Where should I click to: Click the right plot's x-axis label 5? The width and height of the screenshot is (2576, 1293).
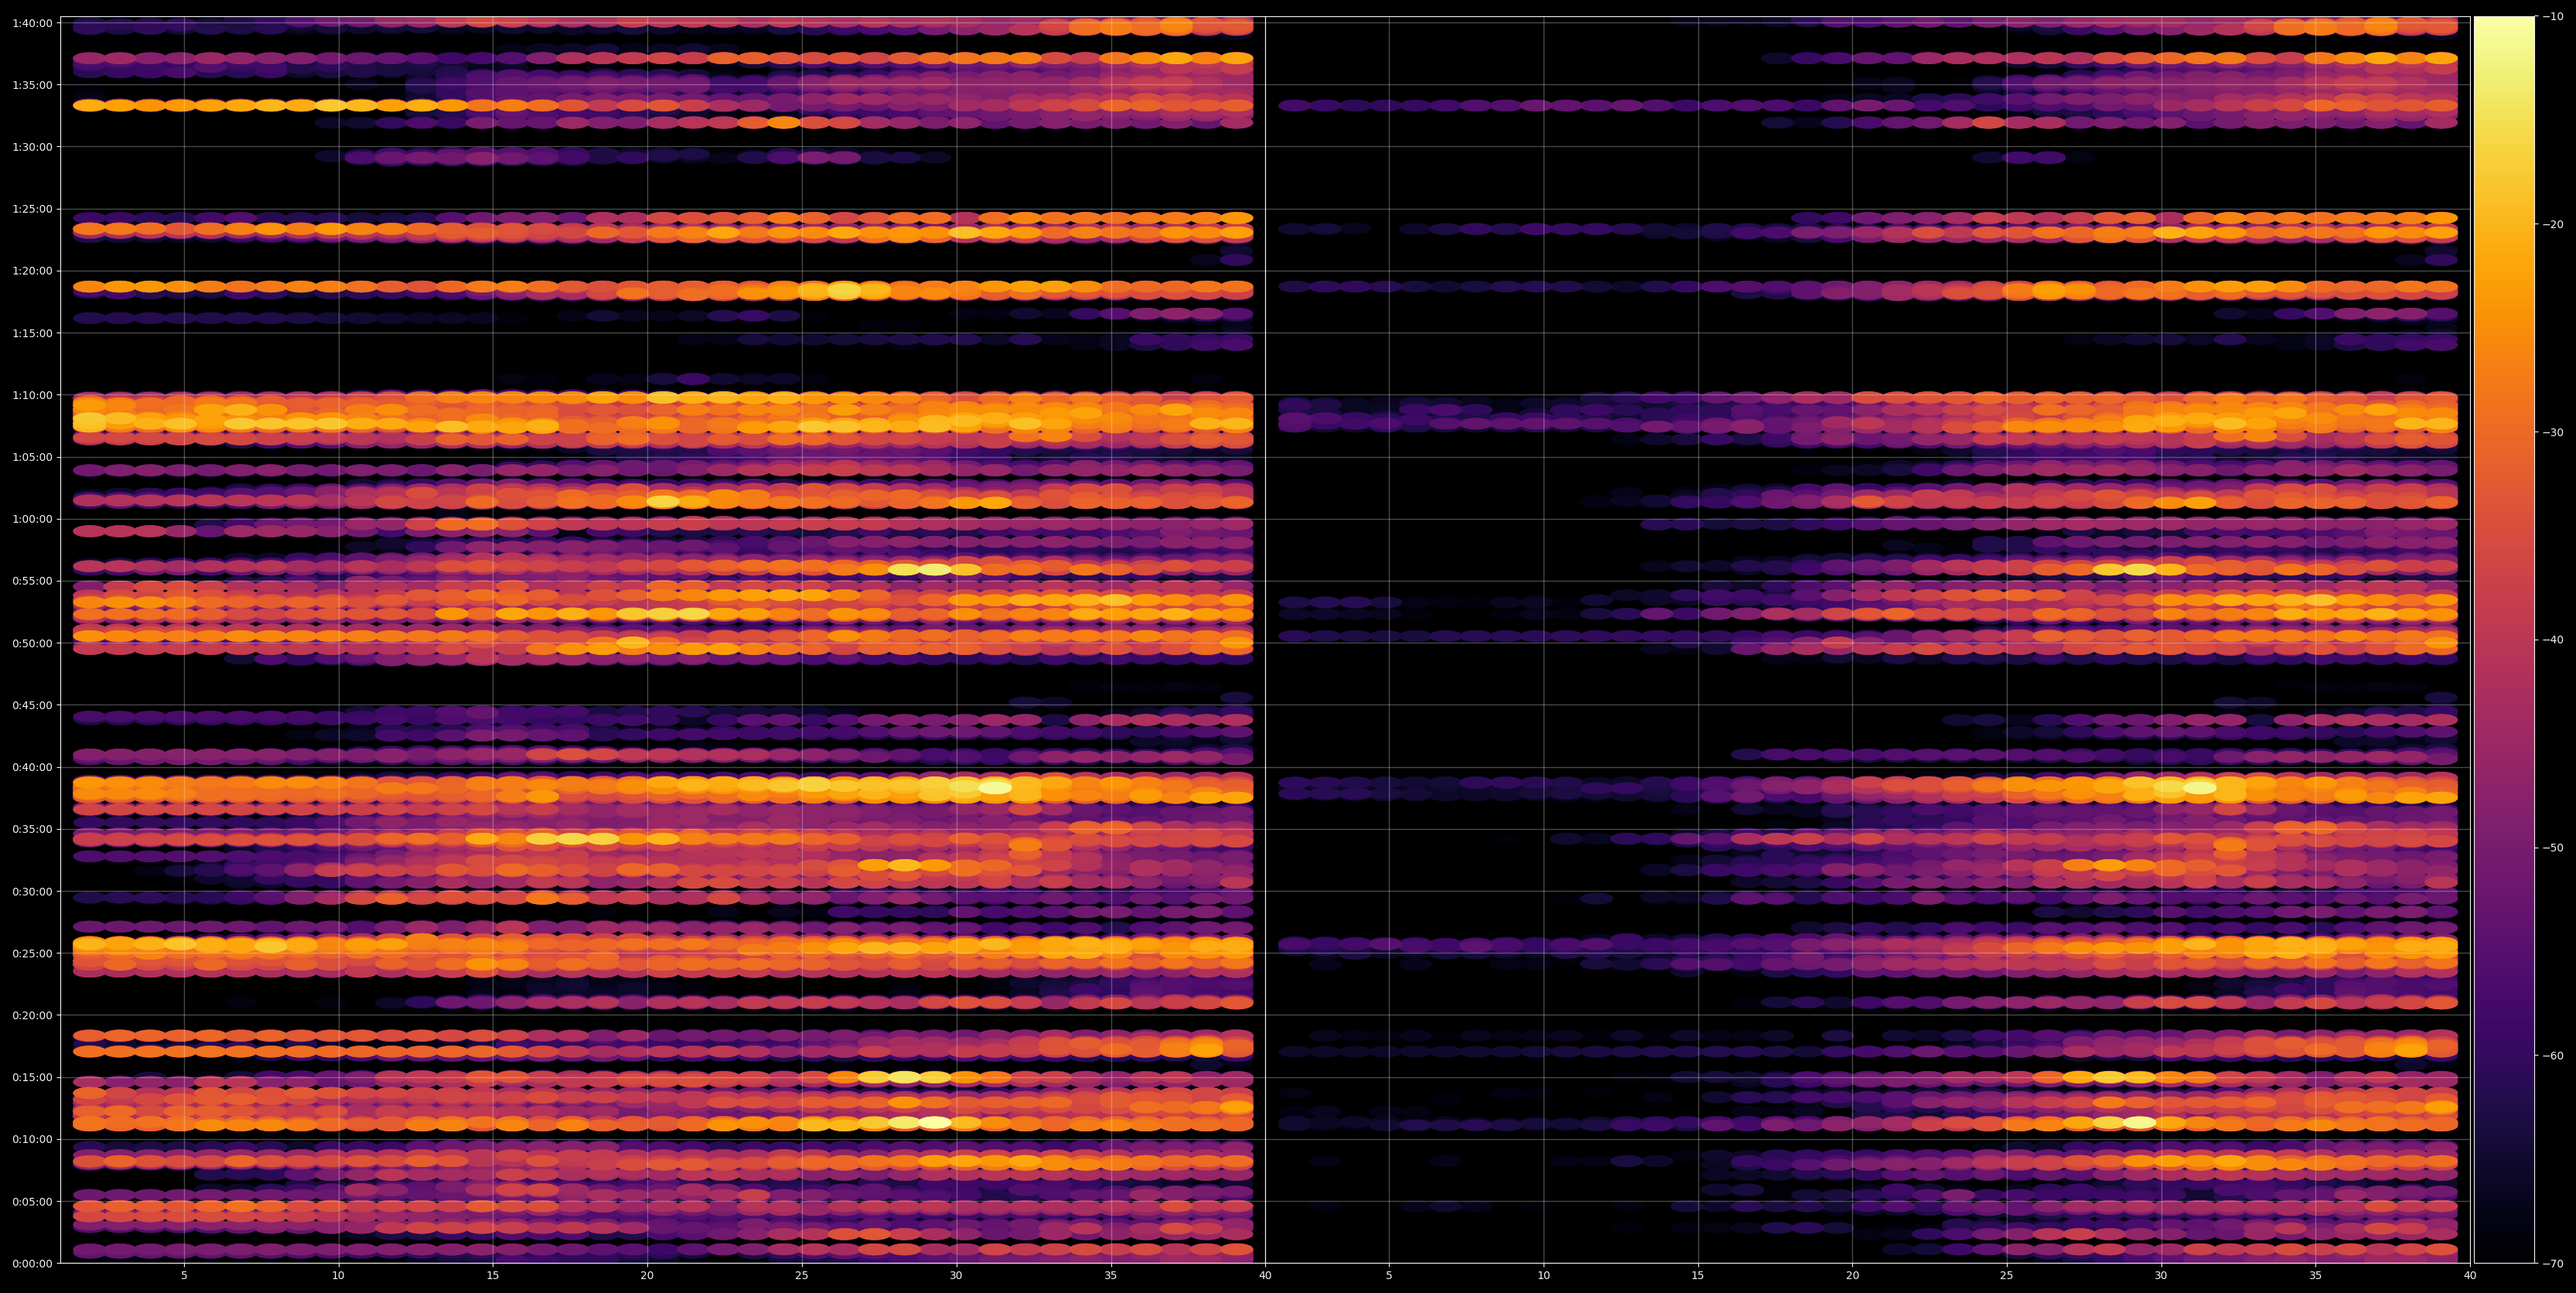point(1389,1276)
